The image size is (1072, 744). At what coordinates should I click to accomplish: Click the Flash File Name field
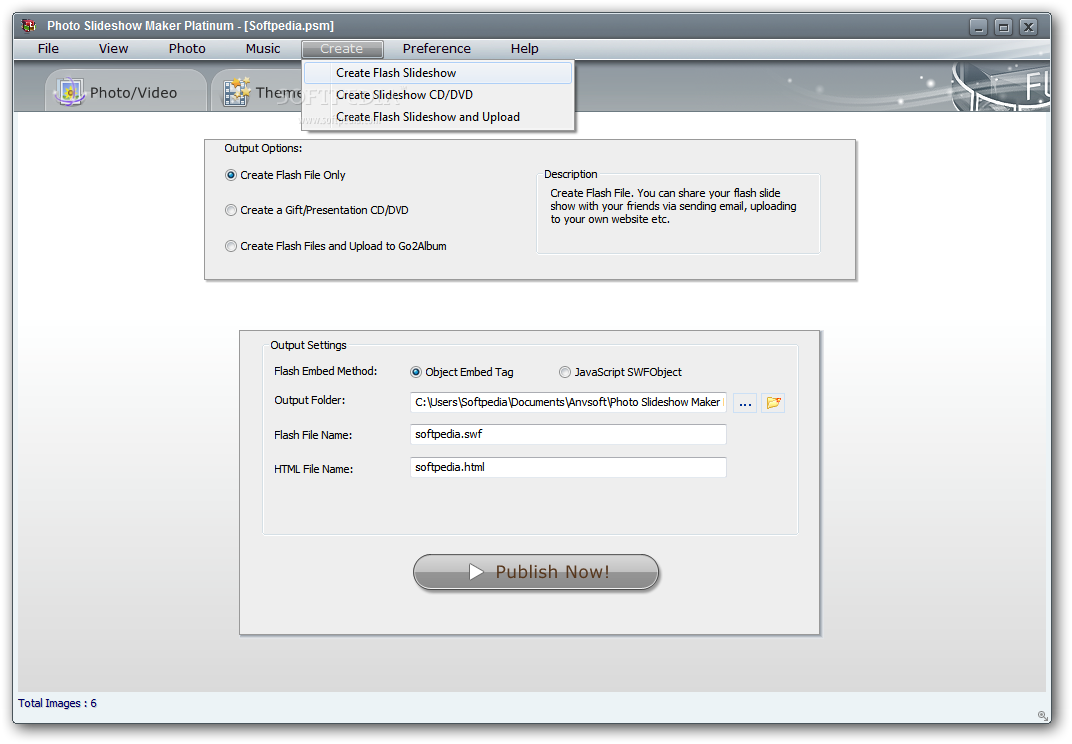(x=568, y=434)
